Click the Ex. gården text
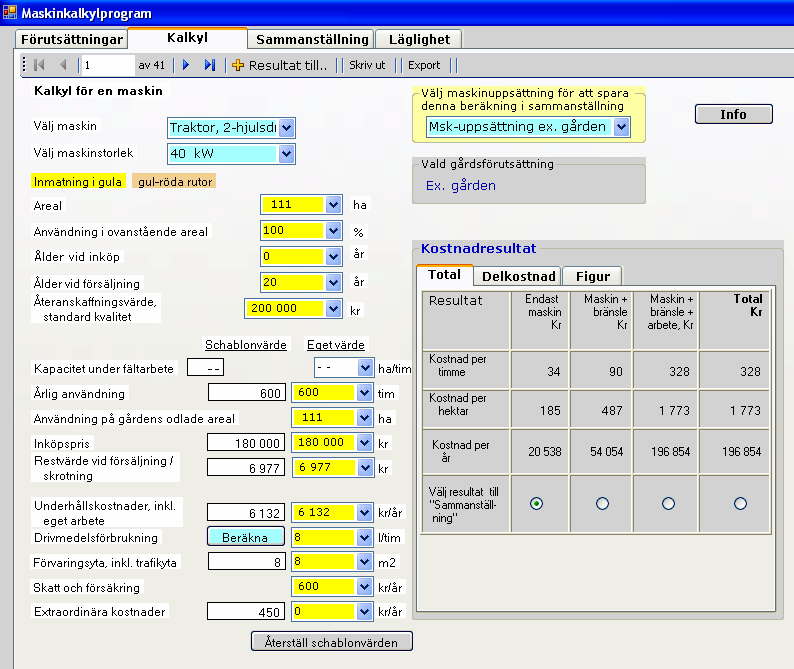The height and width of the screenshot is (669, 794). [461, 186]
